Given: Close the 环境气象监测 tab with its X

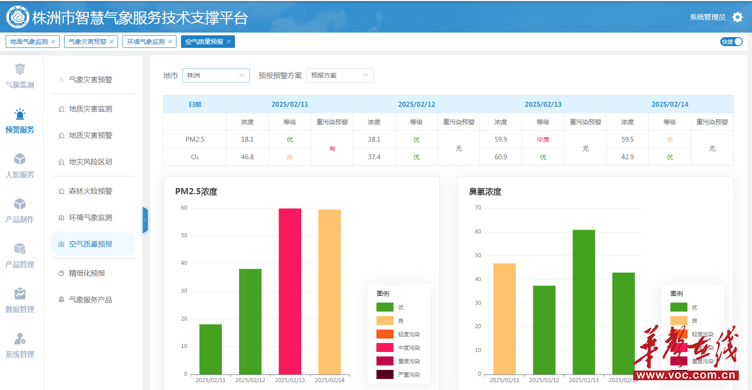Looking at the screenshot, I should coord(170,42).
